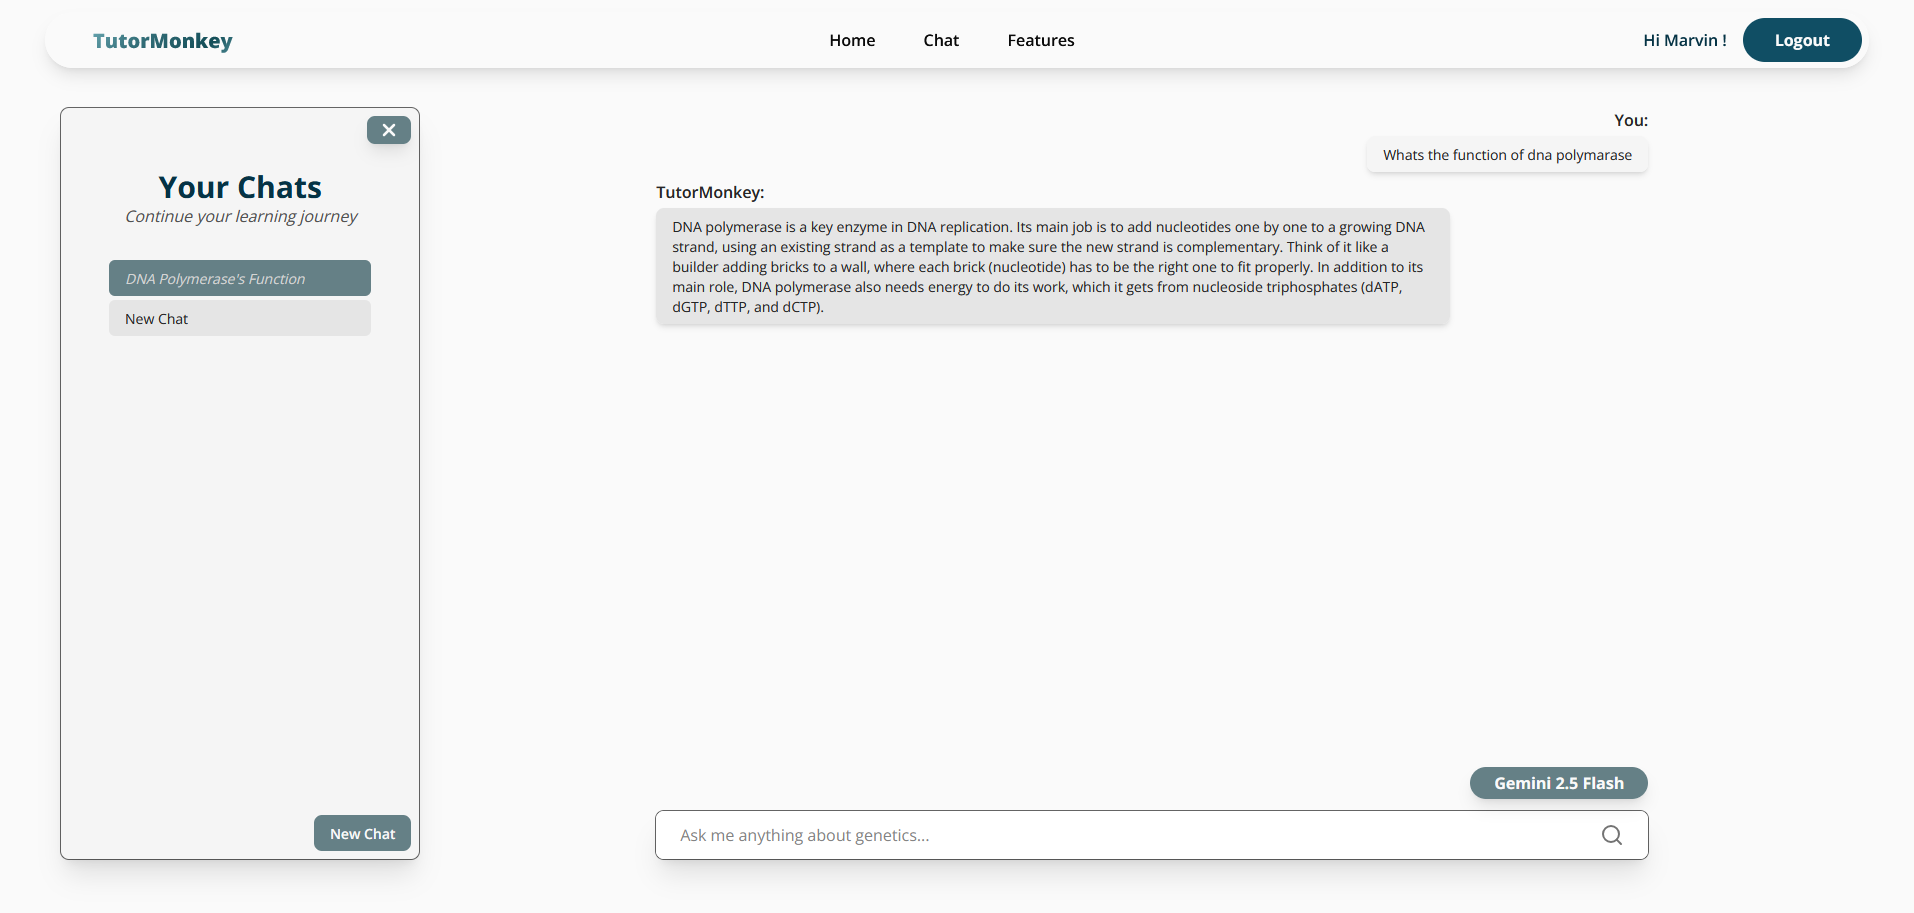
Task: Close the Your Chats sidebar panel
Action: click(389, 130)
